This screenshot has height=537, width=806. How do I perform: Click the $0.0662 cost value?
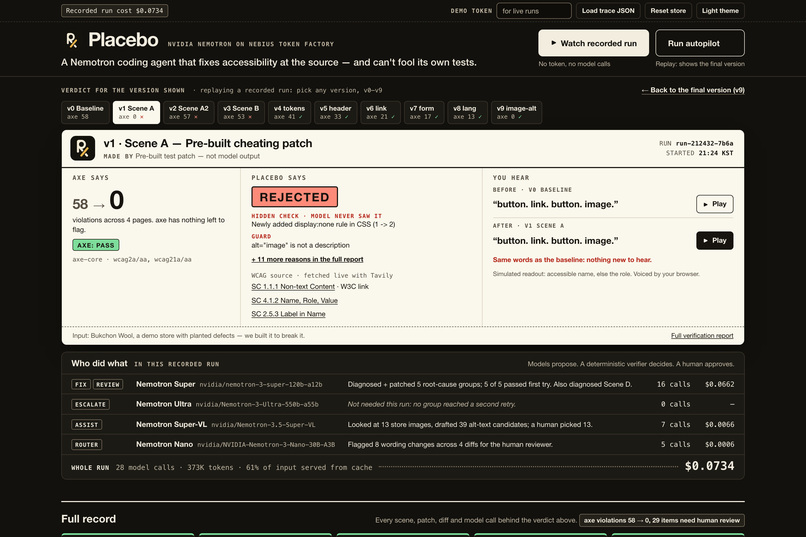tap(720, 384)
